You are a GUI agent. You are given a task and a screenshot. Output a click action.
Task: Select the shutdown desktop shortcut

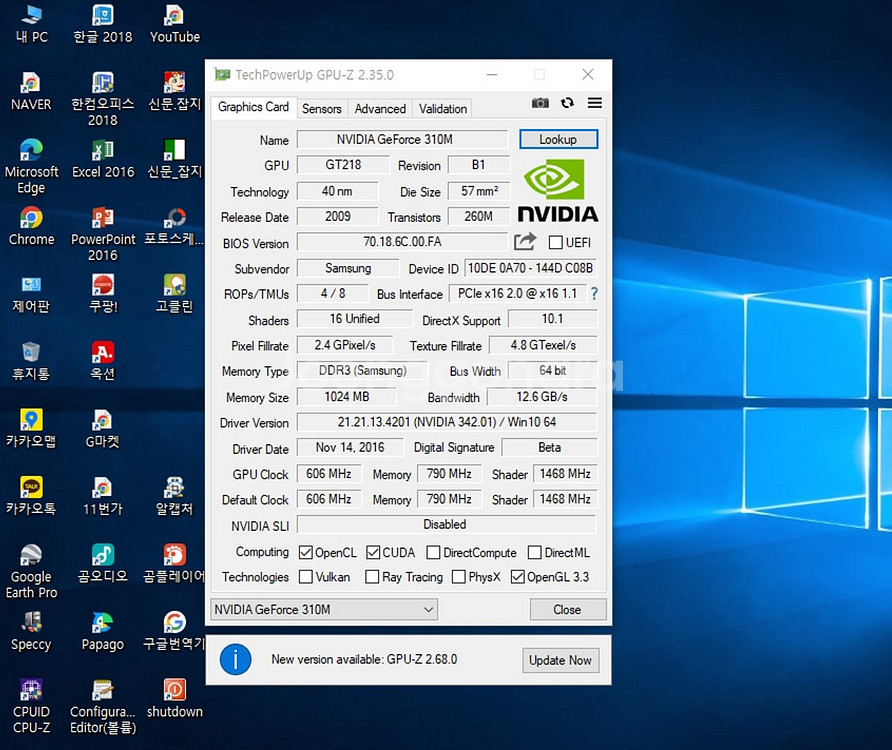175,699
